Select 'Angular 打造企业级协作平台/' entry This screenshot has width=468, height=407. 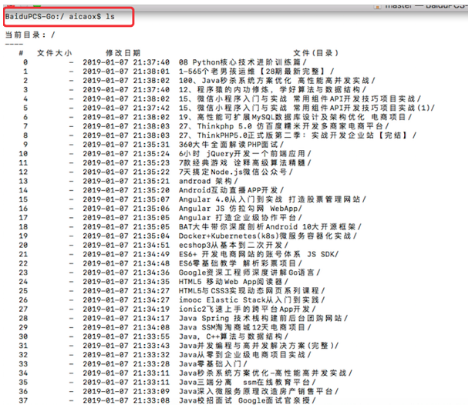point(240,218)
